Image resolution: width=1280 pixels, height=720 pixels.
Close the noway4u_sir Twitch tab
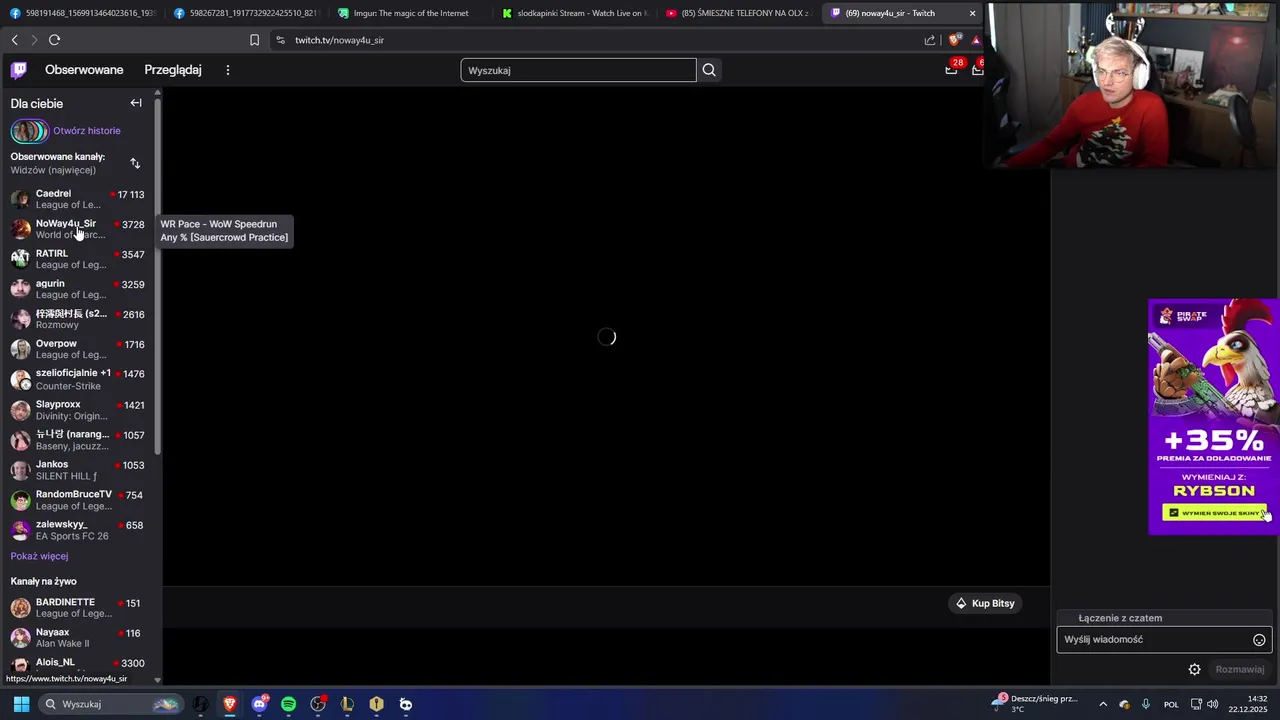pos(972,13)
